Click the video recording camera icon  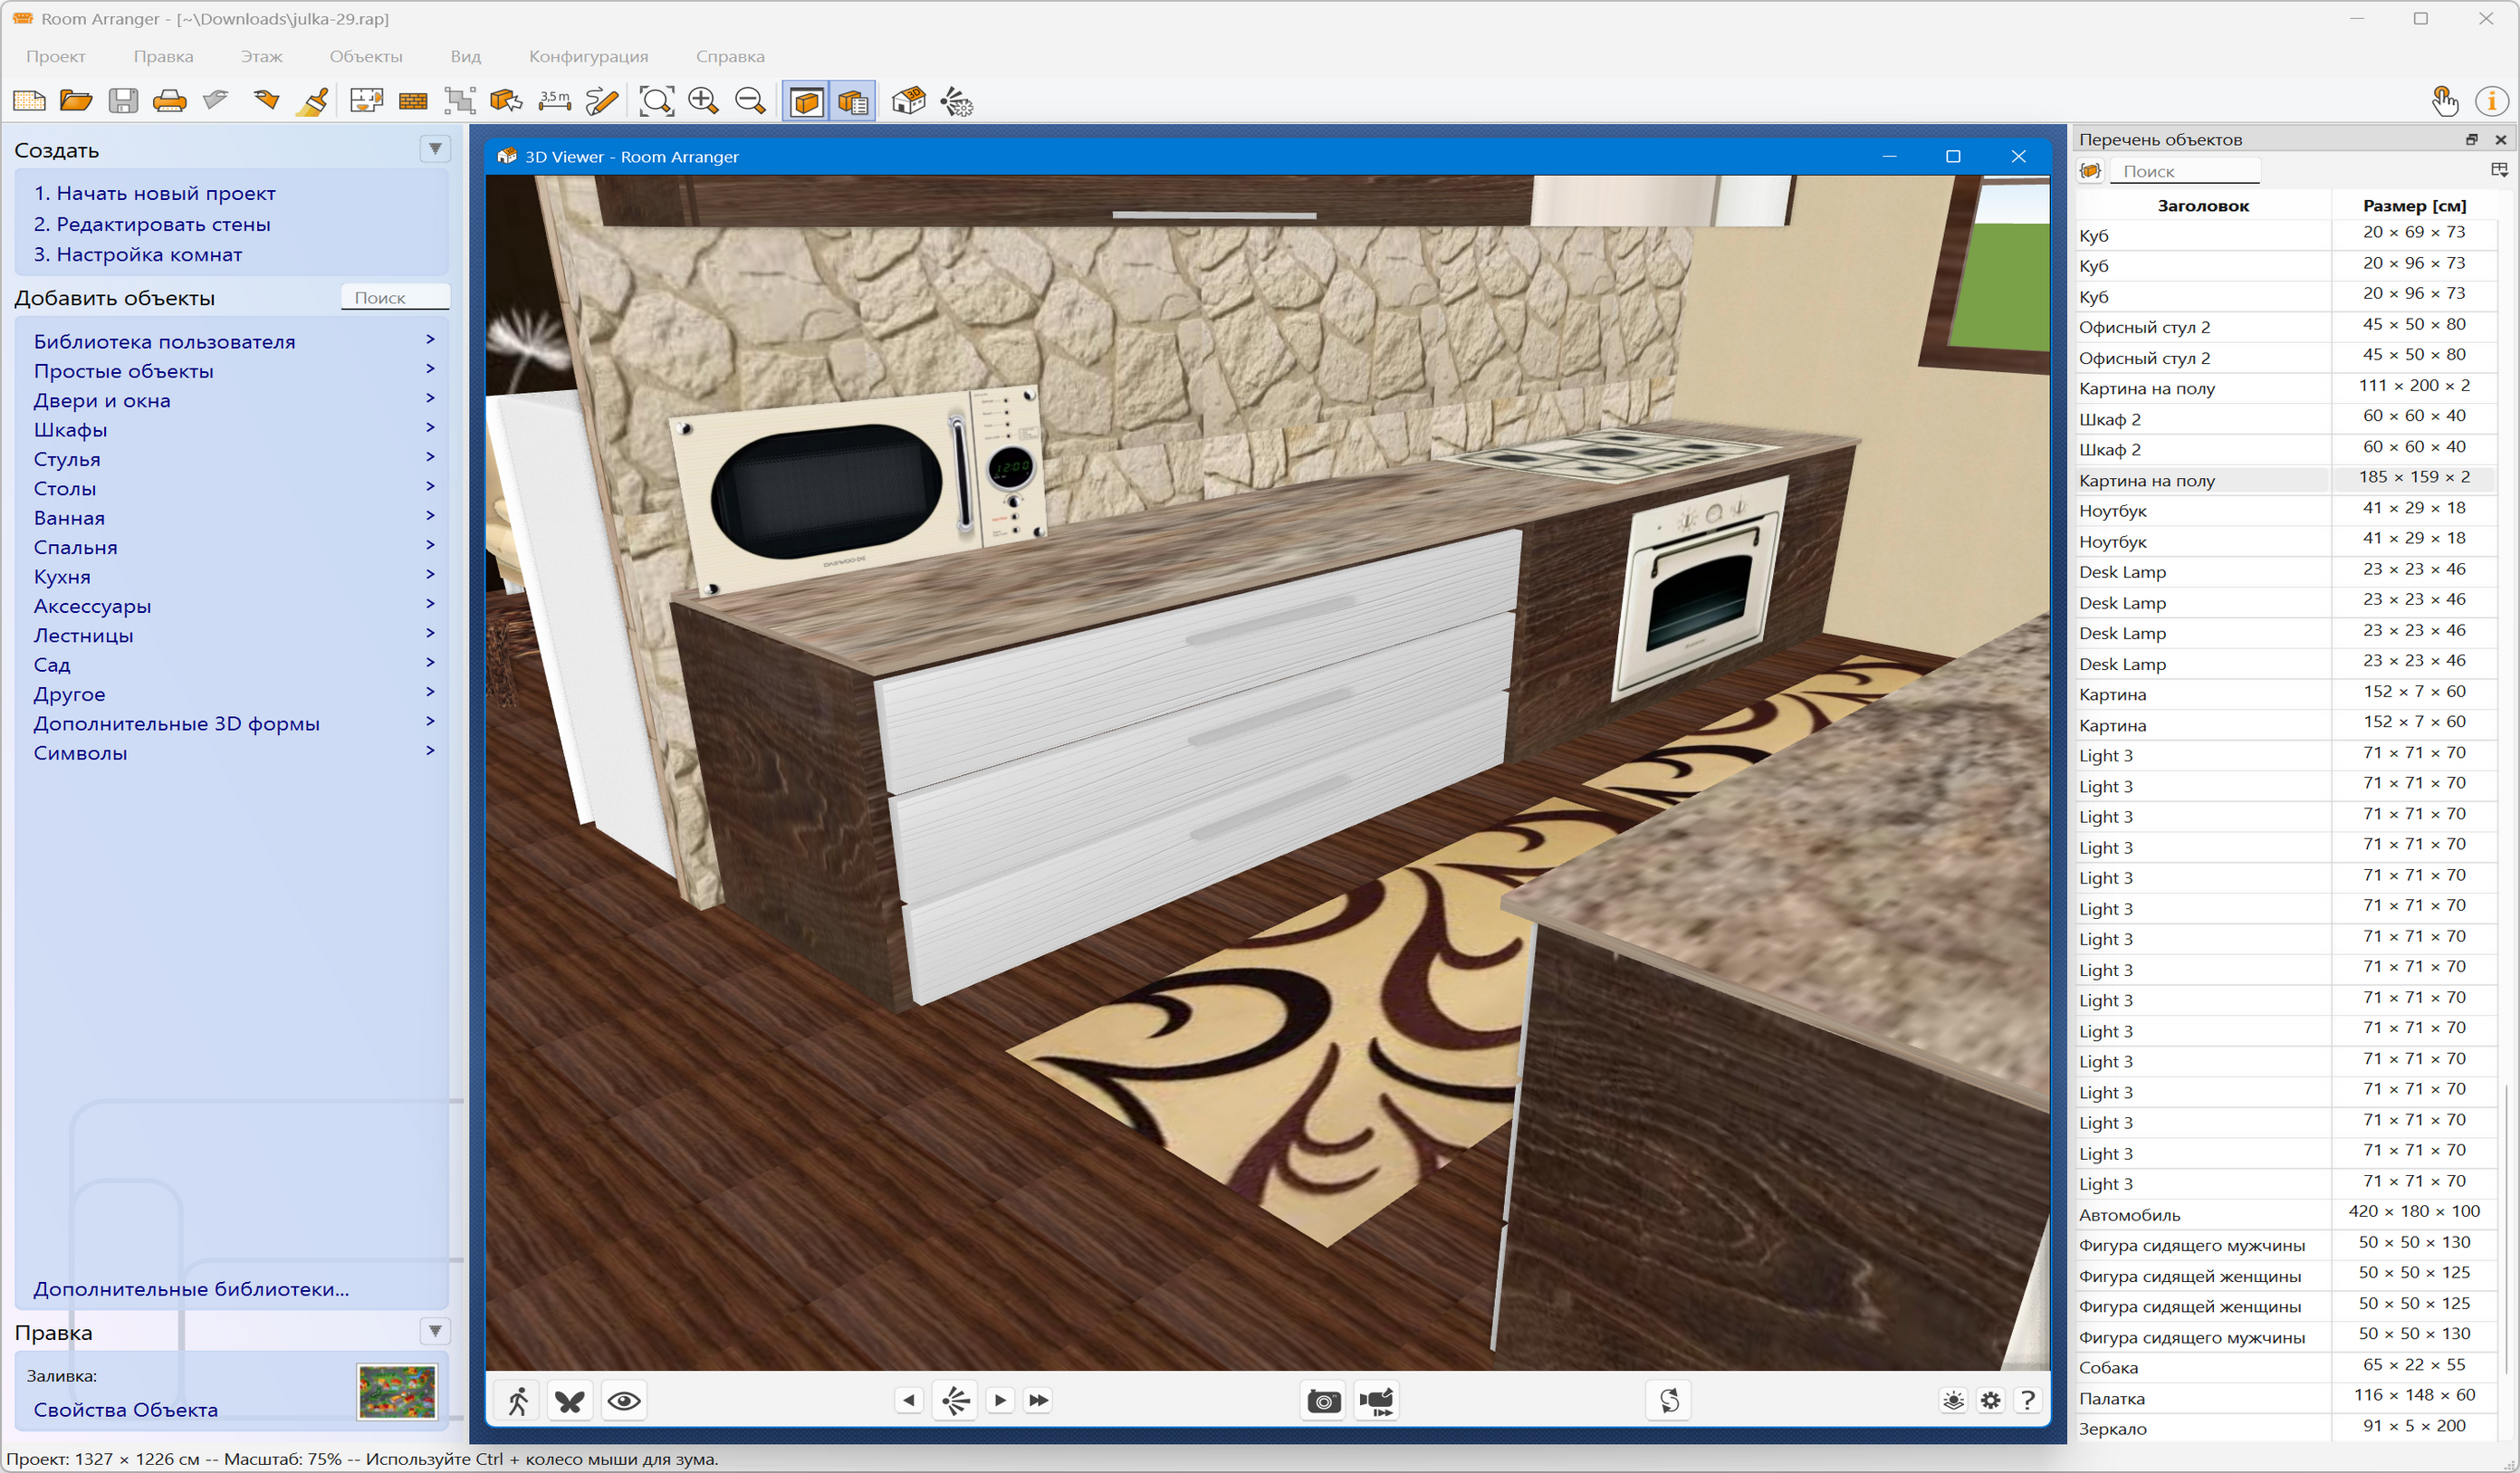(x=1377, y=1401)
